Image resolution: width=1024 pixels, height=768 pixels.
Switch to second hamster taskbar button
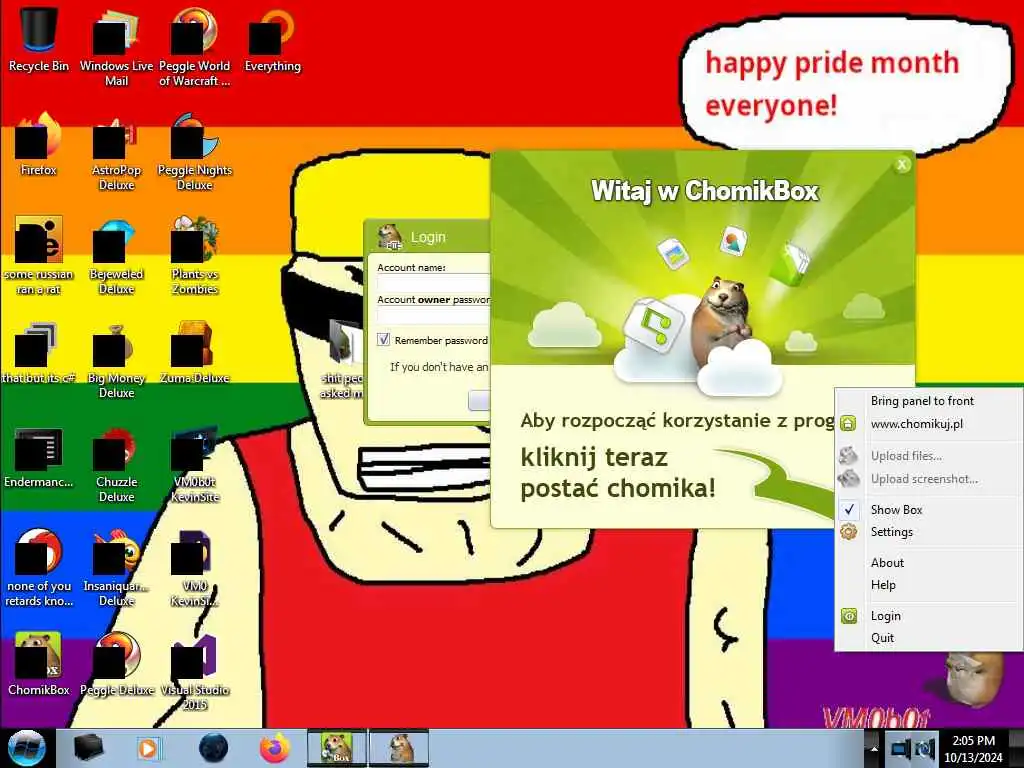click(x=399, y=748)
